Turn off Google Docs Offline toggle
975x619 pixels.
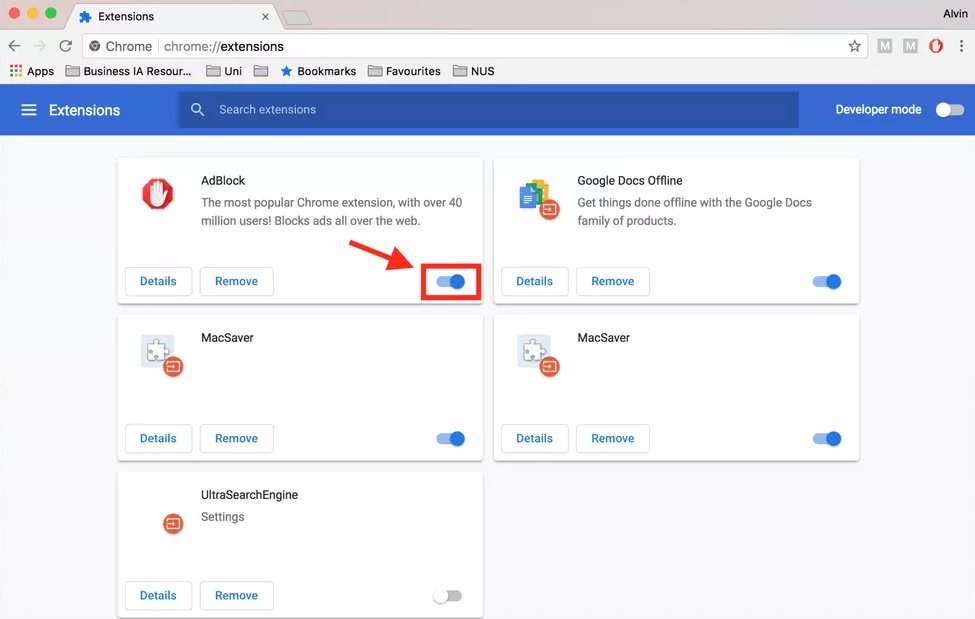pos(827,282)
